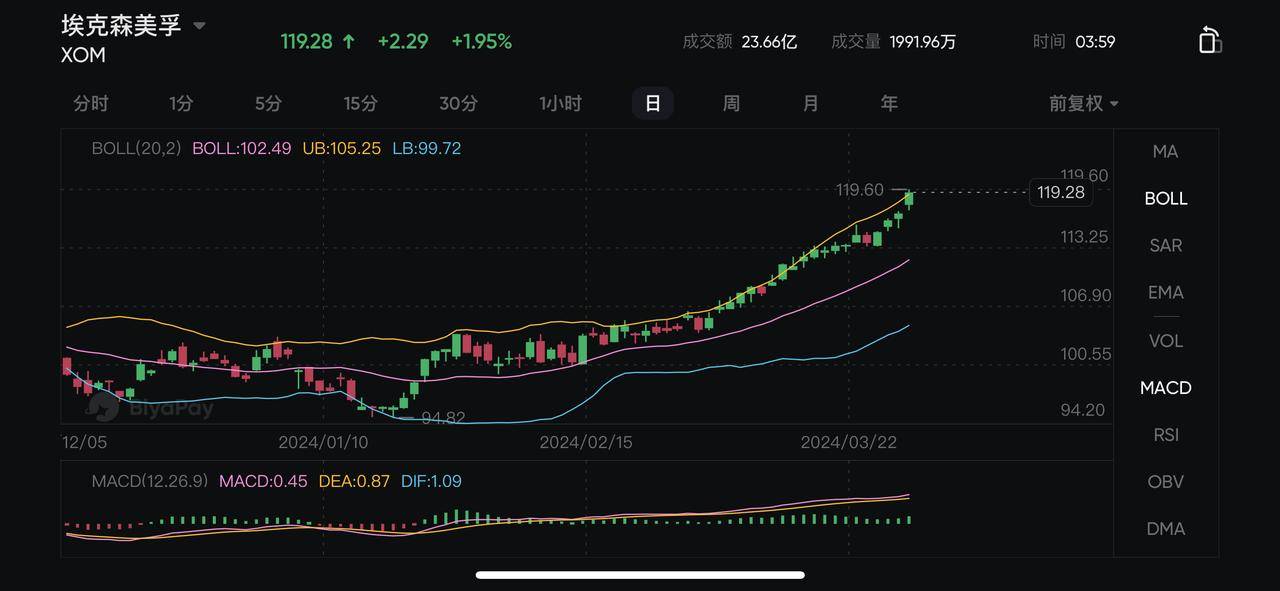Tap the DIF:1.09 readout
This screenshot has height=591, width=1280.
pyautogui.click(x=431, y=481)
